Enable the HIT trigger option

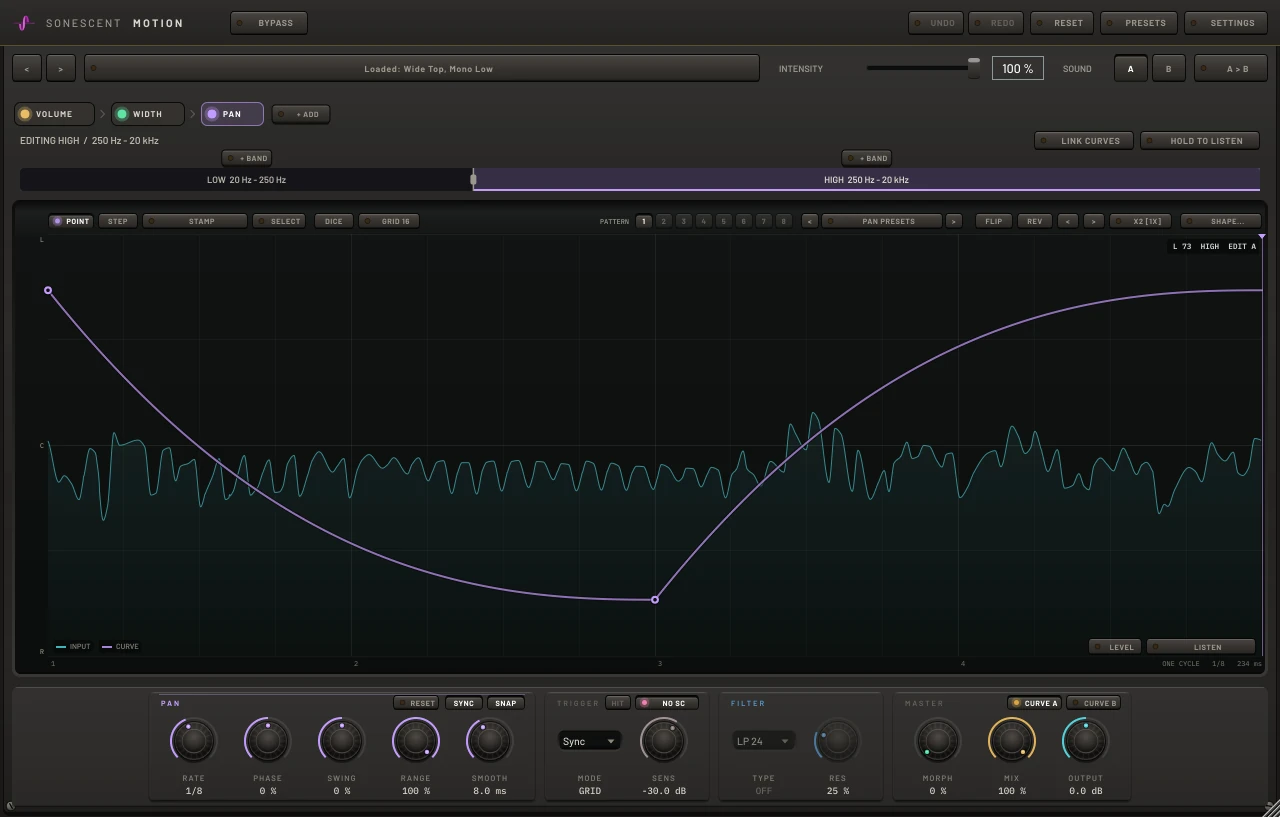coord(618,703)
